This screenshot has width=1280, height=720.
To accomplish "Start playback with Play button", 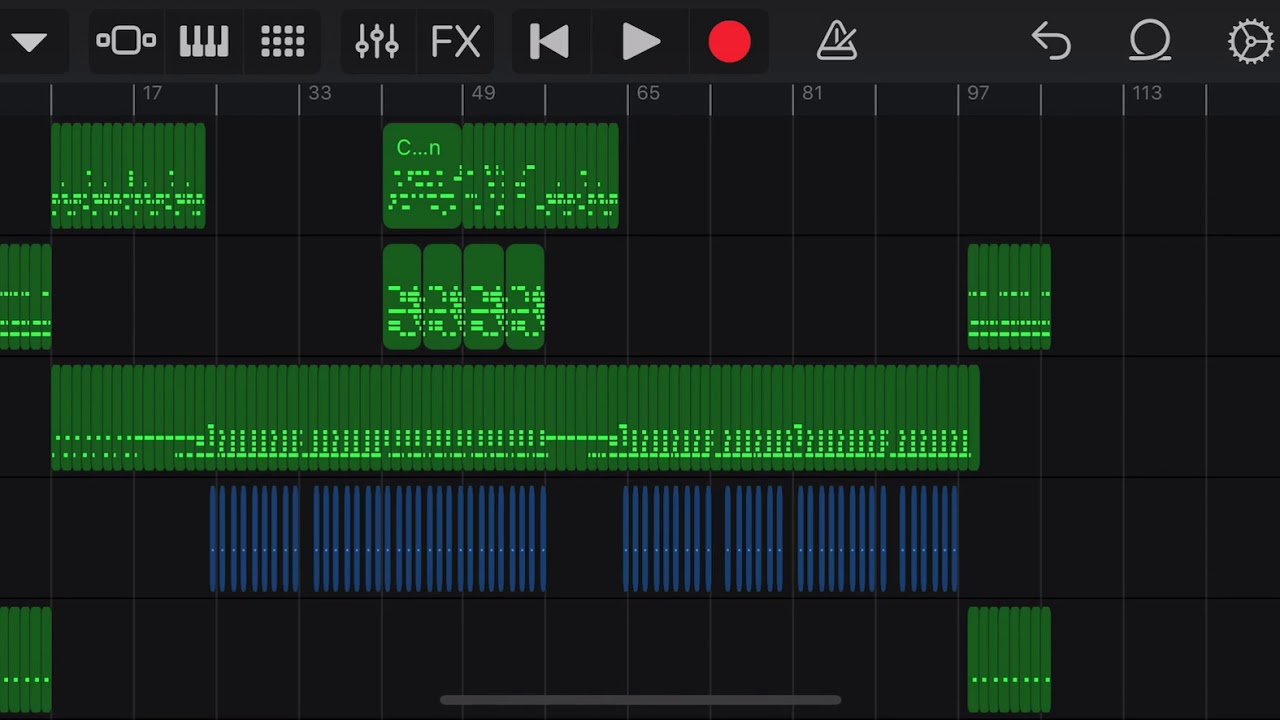I will (x=640, y=42).
